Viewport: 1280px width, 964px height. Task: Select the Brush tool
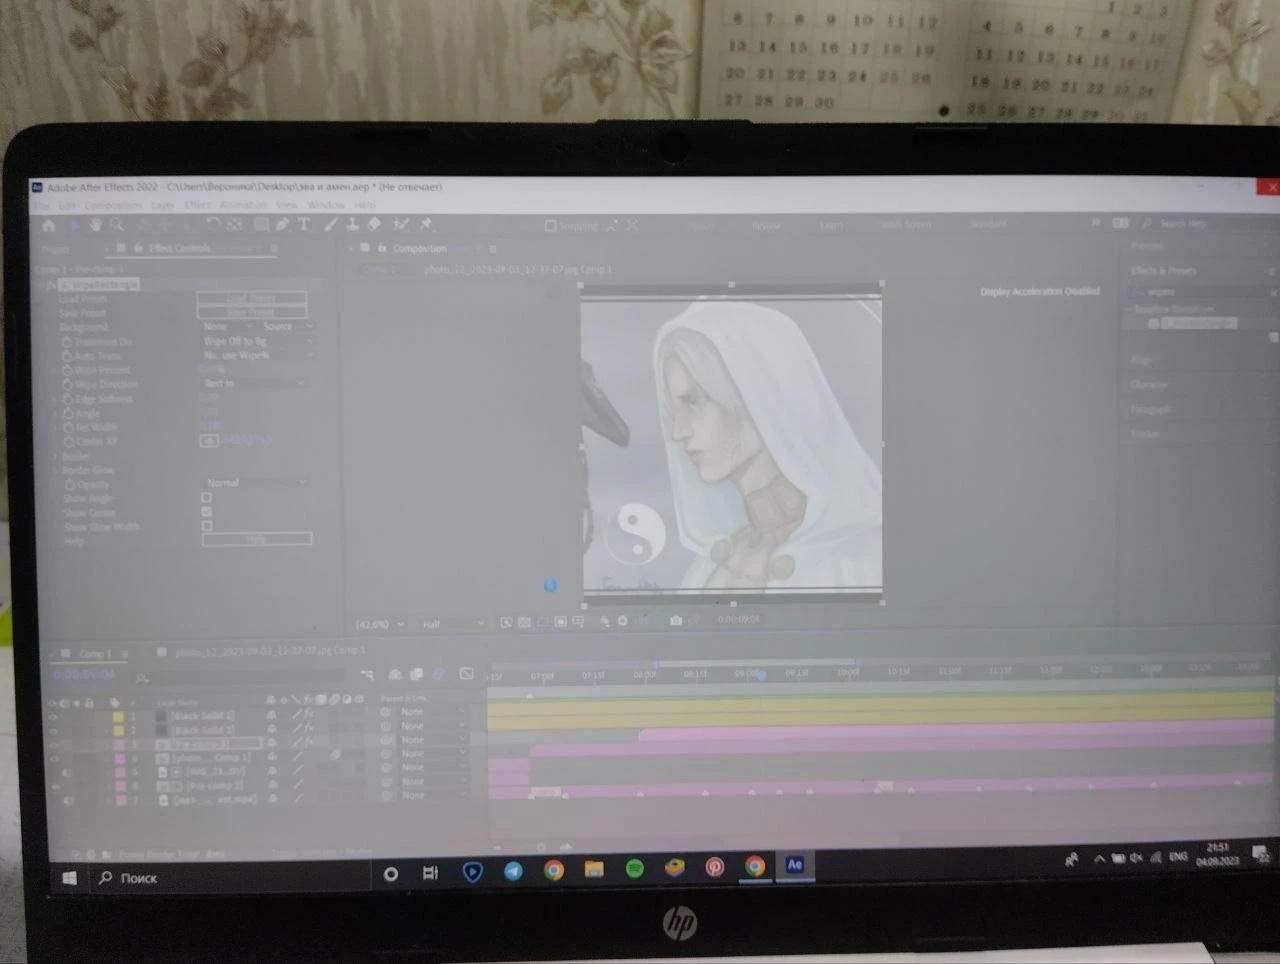(331, 225)
